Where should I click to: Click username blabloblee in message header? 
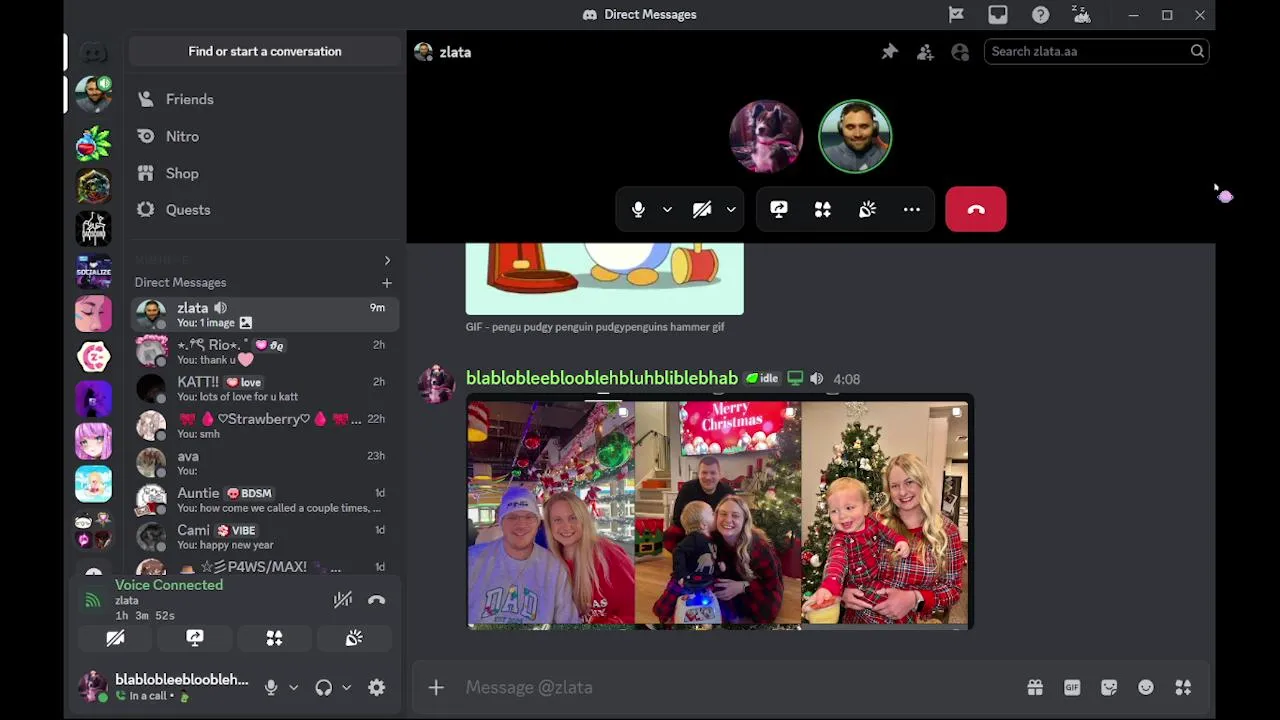click(602, 379)
